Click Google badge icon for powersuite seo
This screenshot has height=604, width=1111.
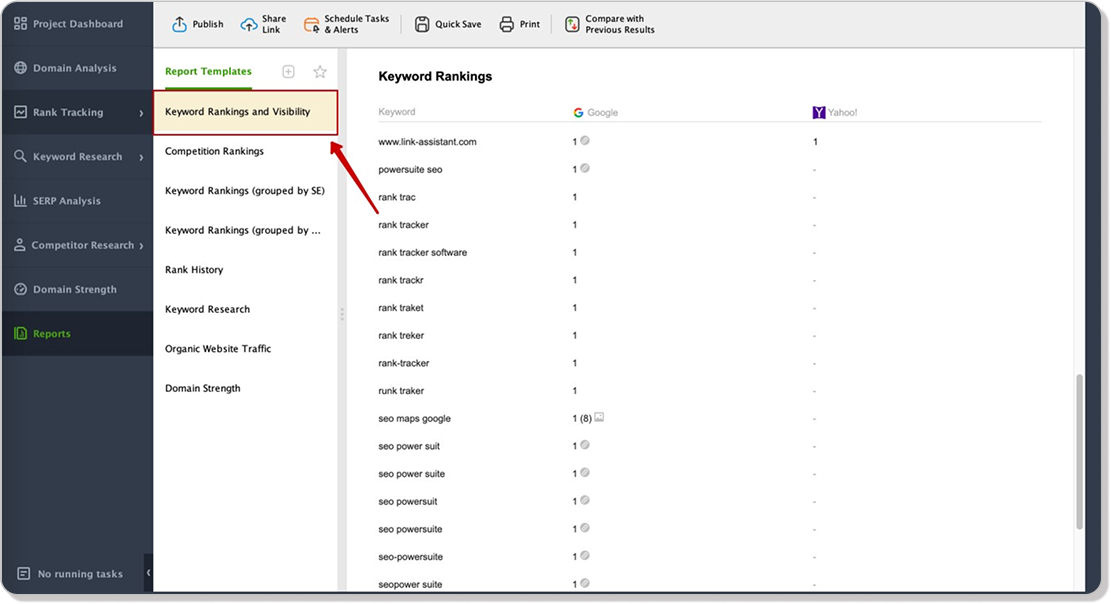[585, 168]
